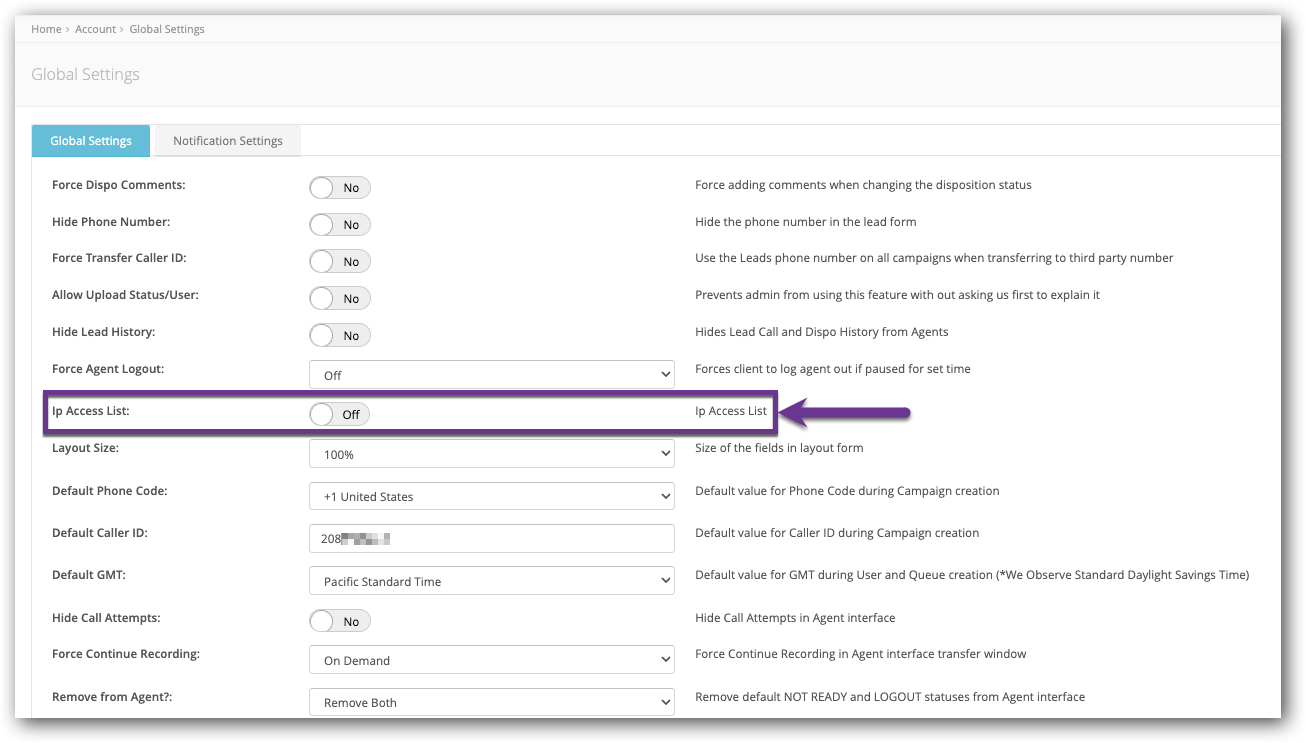Toggle Force Transfer Caller ID on
Screen dimensions: 1306x743
(x=339, y=261)
